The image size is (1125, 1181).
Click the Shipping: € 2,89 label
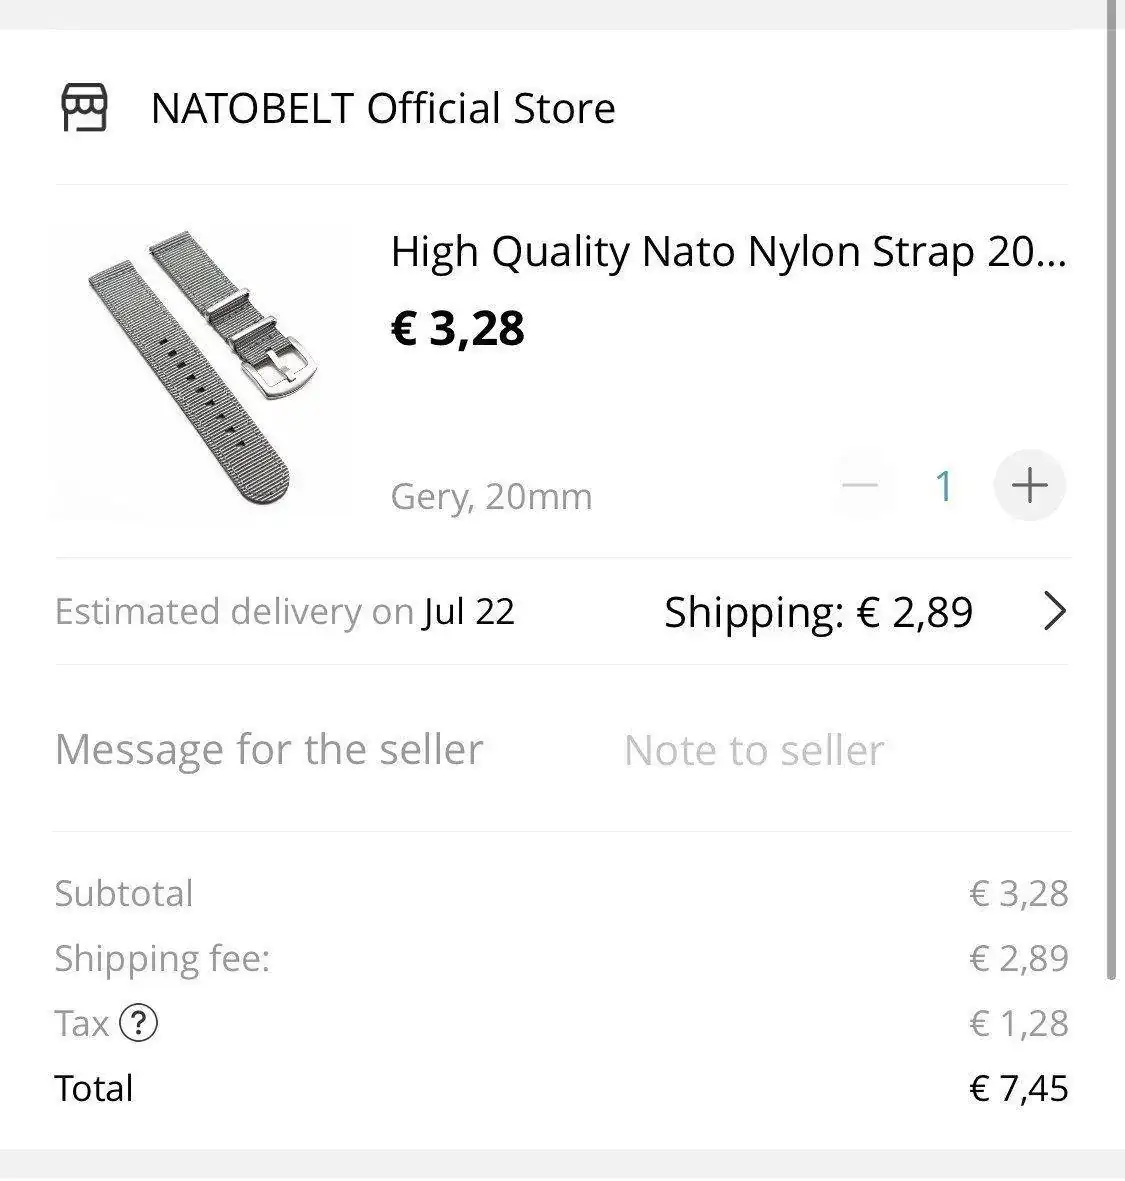[818, 612]
